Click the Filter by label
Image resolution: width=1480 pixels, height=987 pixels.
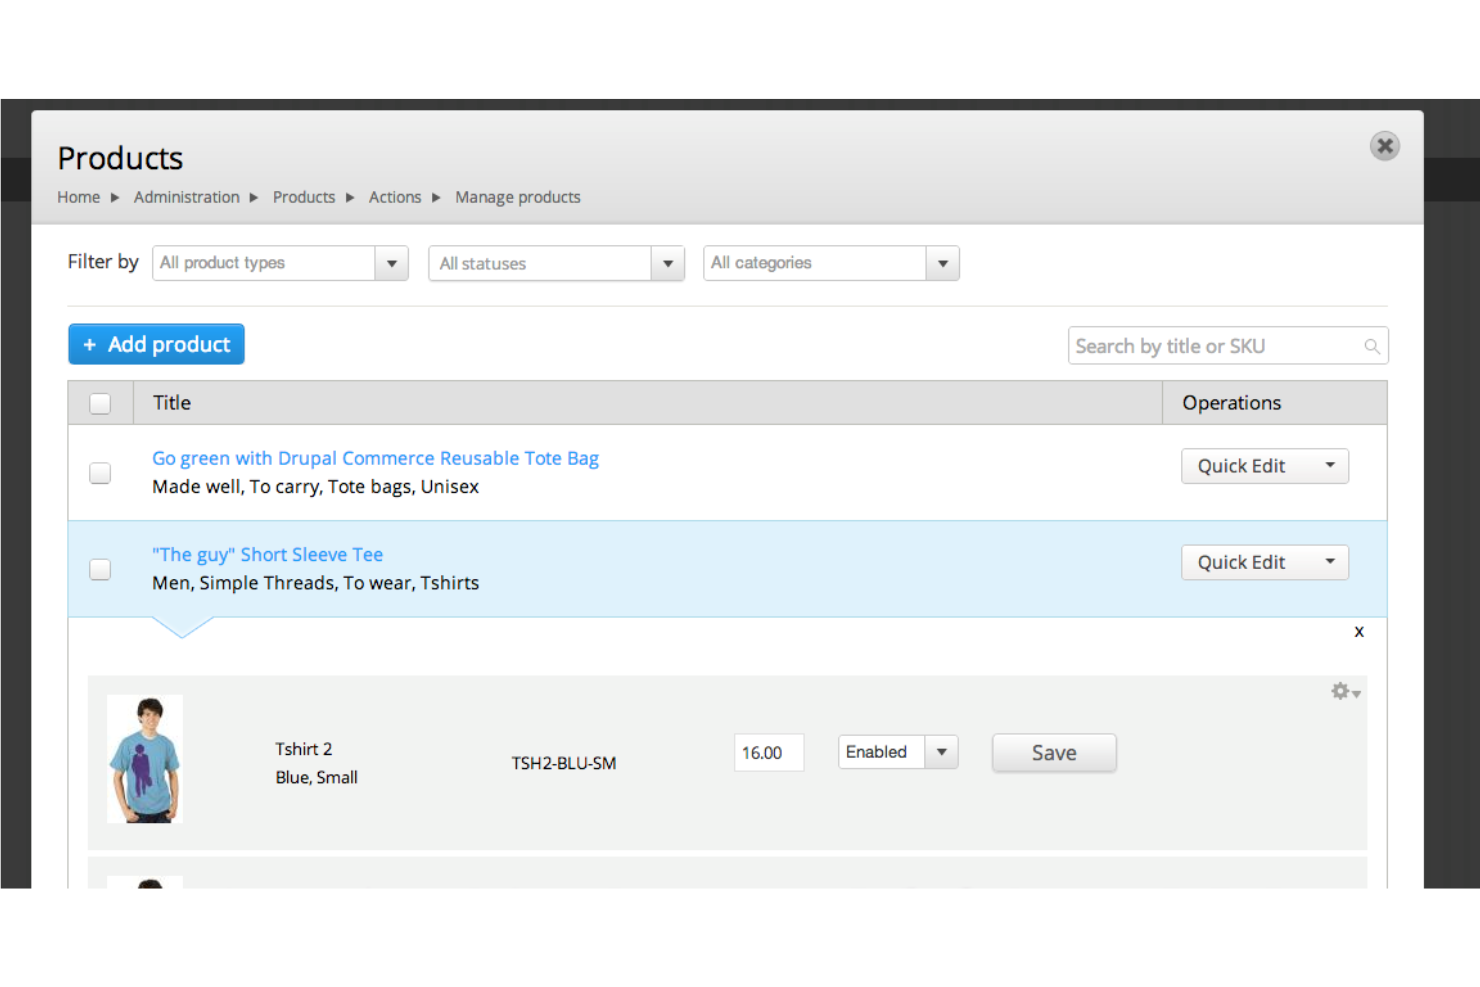click(x=103, y=262)
